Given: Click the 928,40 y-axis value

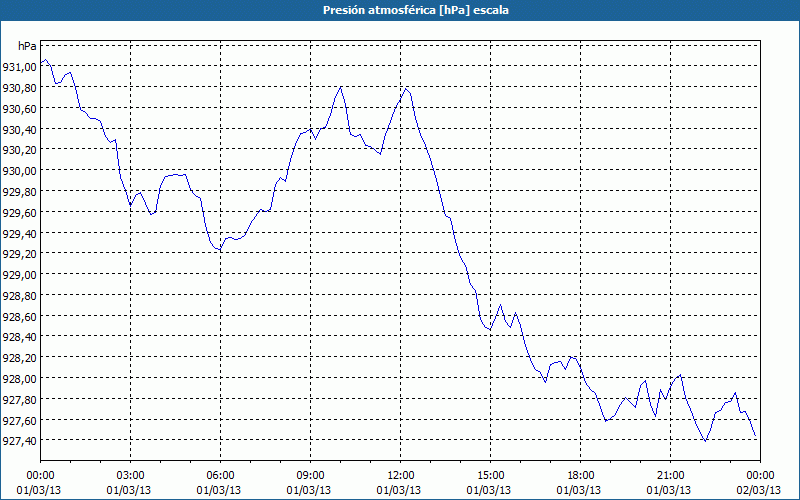Looking at the screenshot, I should [19, 337].
